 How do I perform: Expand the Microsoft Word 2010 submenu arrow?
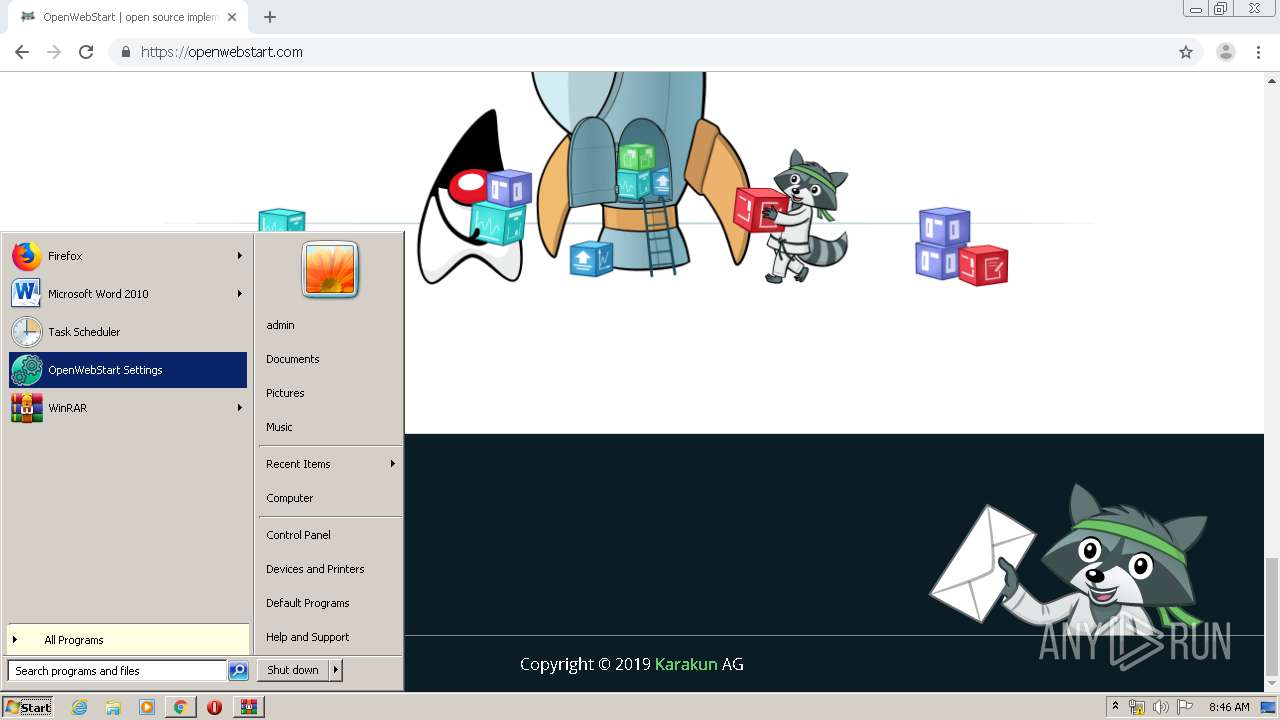(x=239, y=294)
